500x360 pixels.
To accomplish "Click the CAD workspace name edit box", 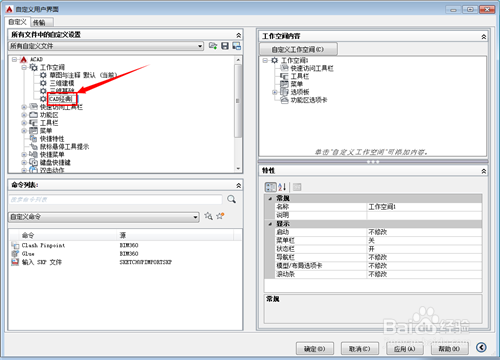I will pos(62,99).
